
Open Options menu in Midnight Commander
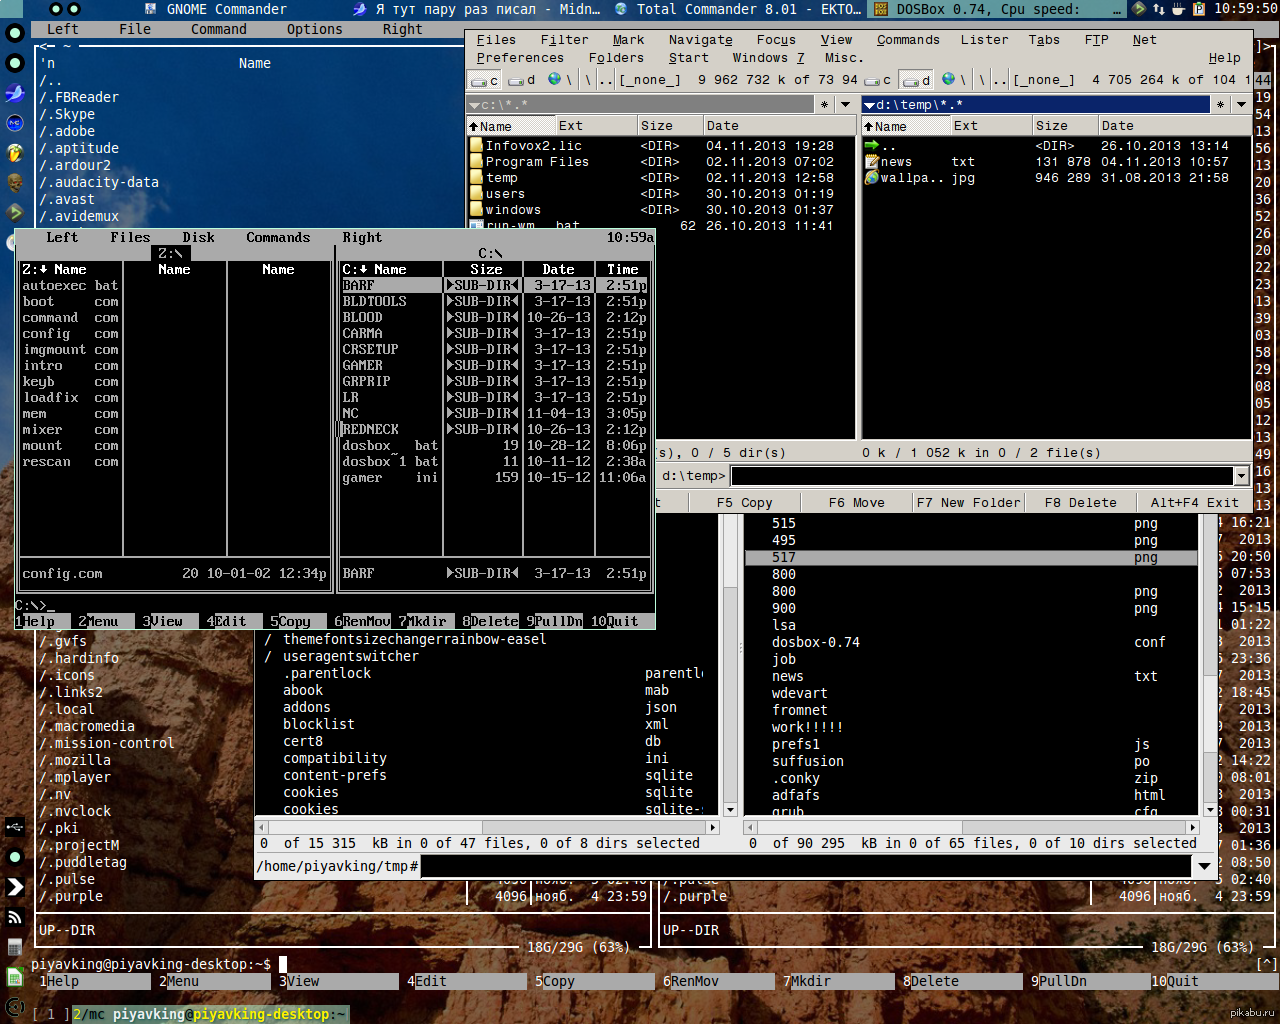[314, 29]
